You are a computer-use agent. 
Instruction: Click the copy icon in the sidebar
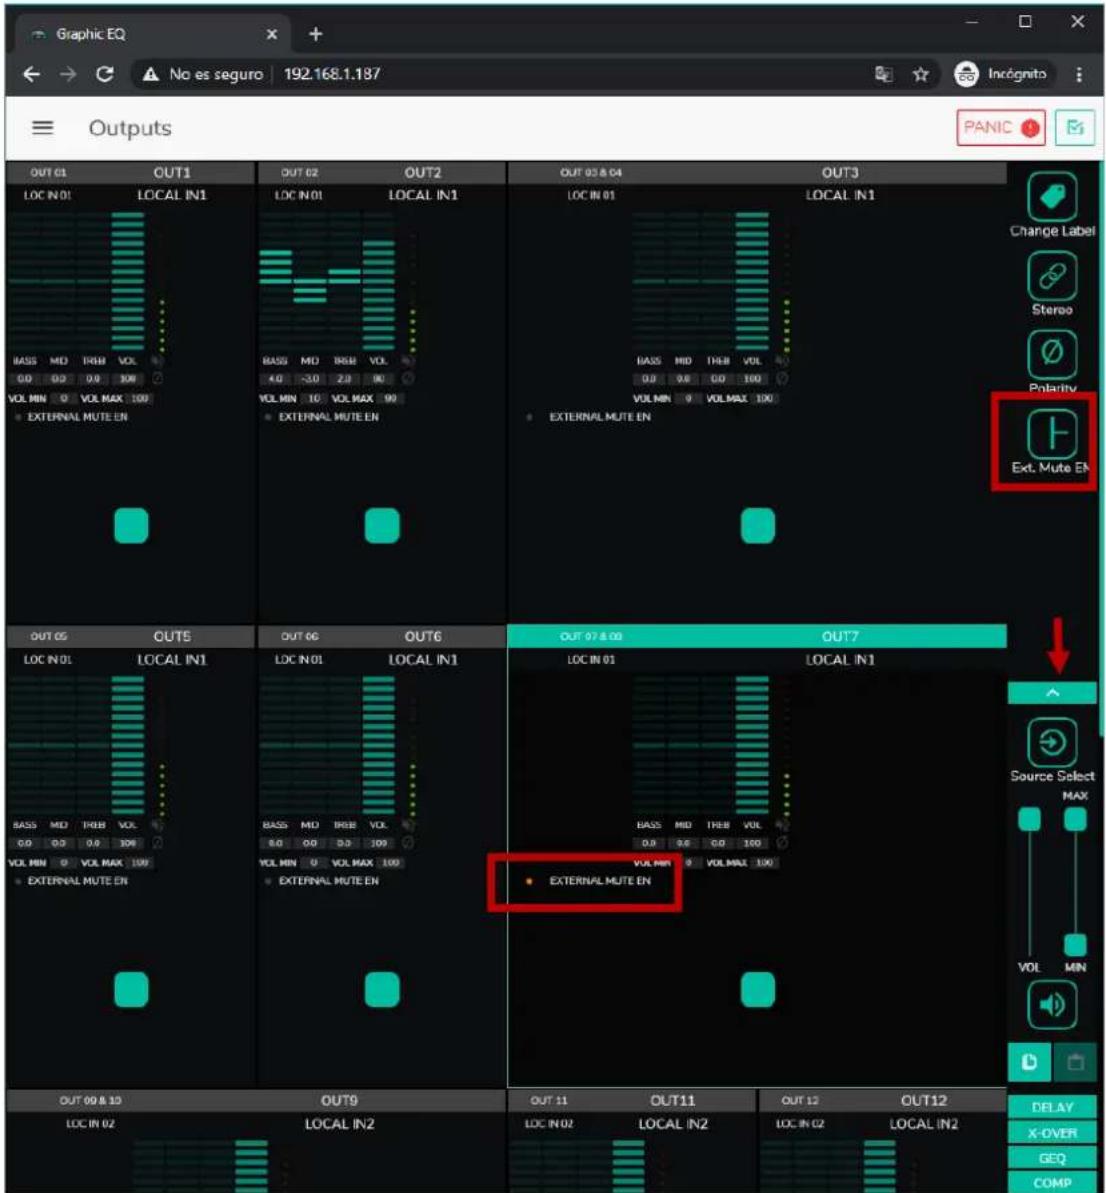tap(1029, 1062)
